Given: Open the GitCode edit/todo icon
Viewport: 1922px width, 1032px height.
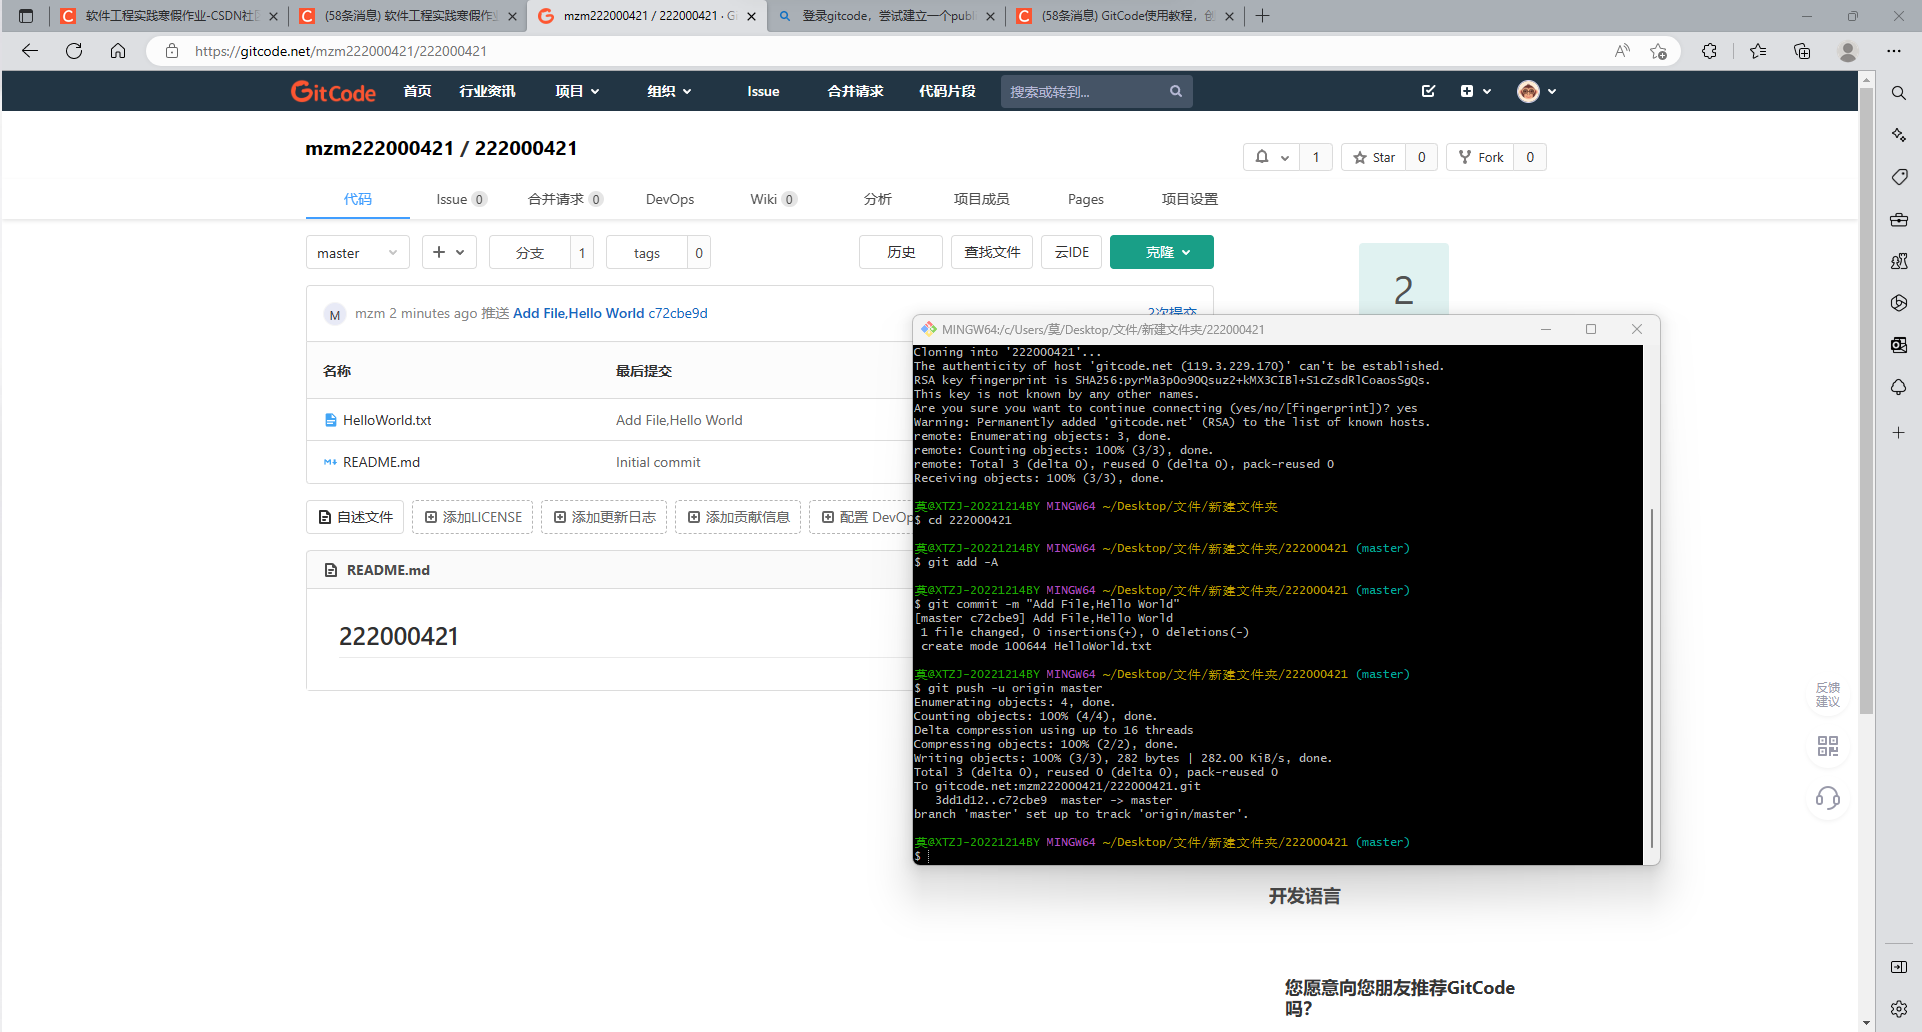Looking at the screenshot, I should pos(1428,91).
